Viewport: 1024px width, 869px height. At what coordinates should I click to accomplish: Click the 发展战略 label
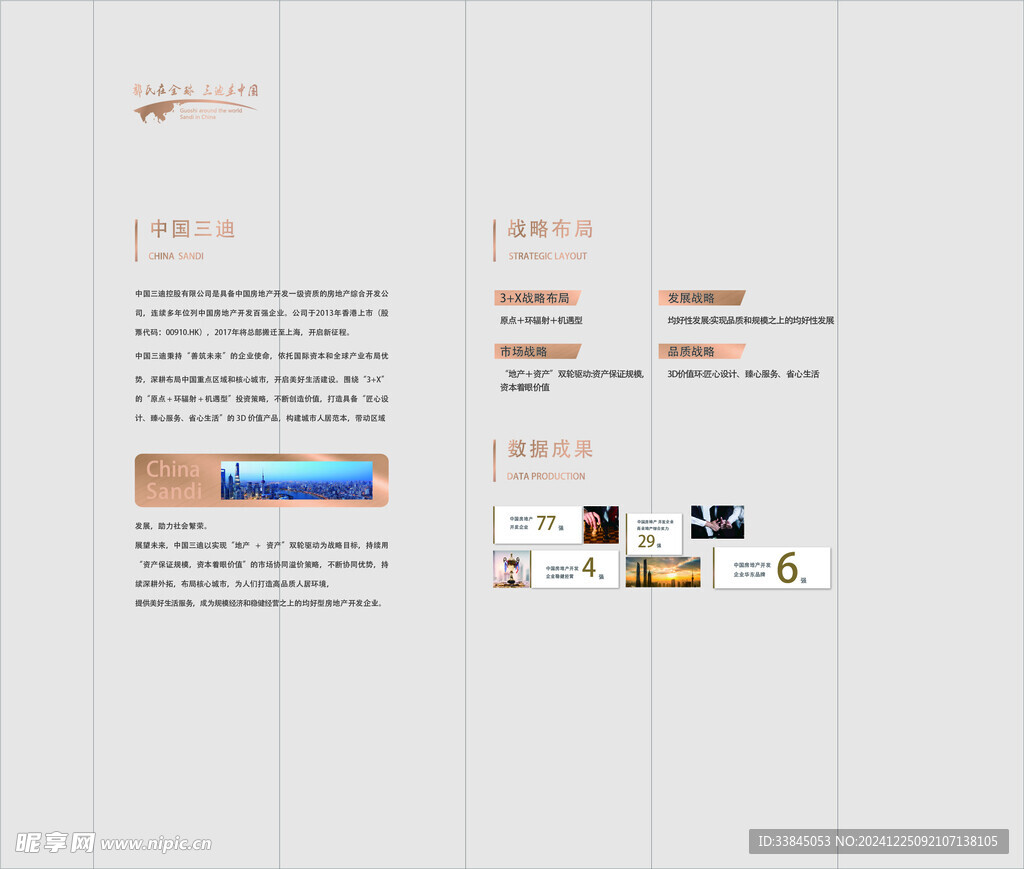(x=701, y=298)
